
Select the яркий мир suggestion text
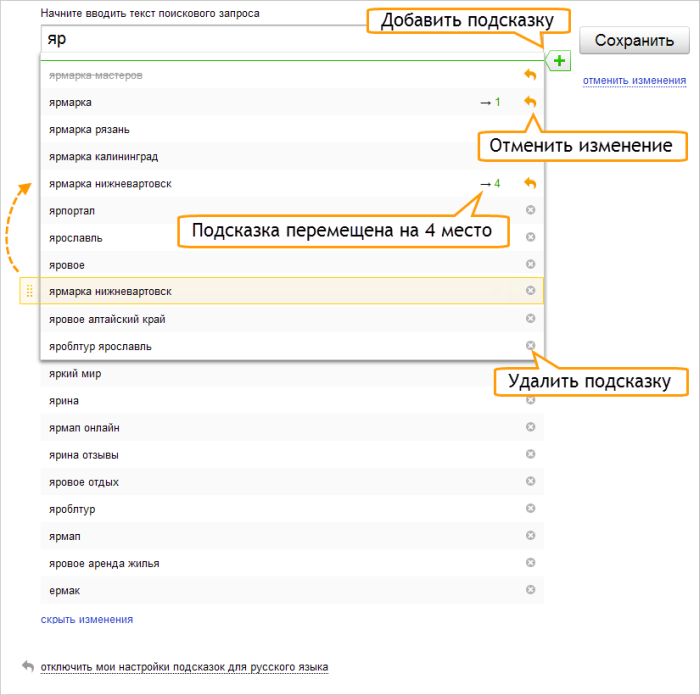[75, 374]
